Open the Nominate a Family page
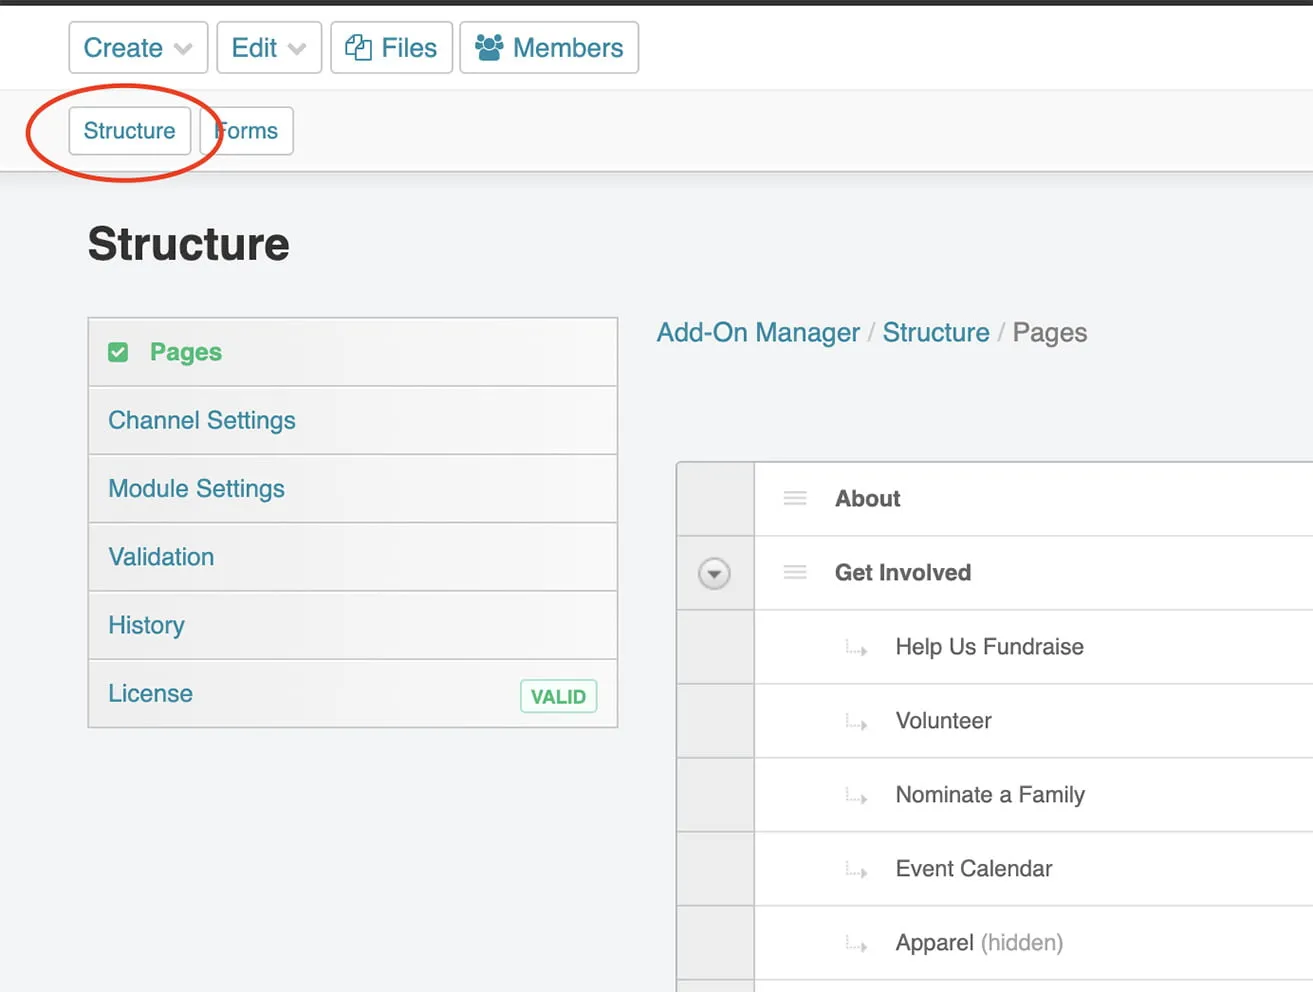The height and width of the screenshot is (992, 1313). coord(990,795)
